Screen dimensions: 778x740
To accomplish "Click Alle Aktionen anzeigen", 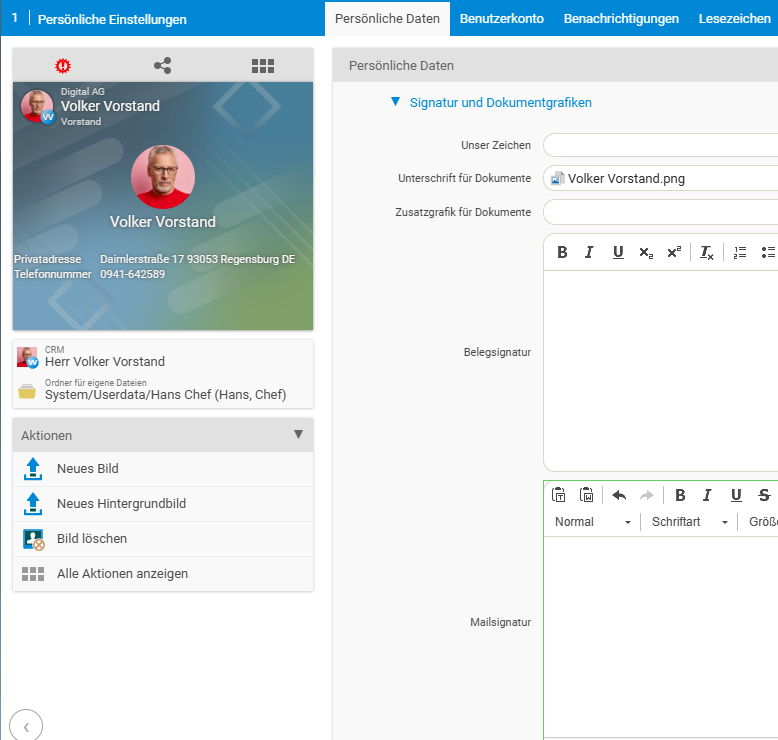I will click(163, 574).
